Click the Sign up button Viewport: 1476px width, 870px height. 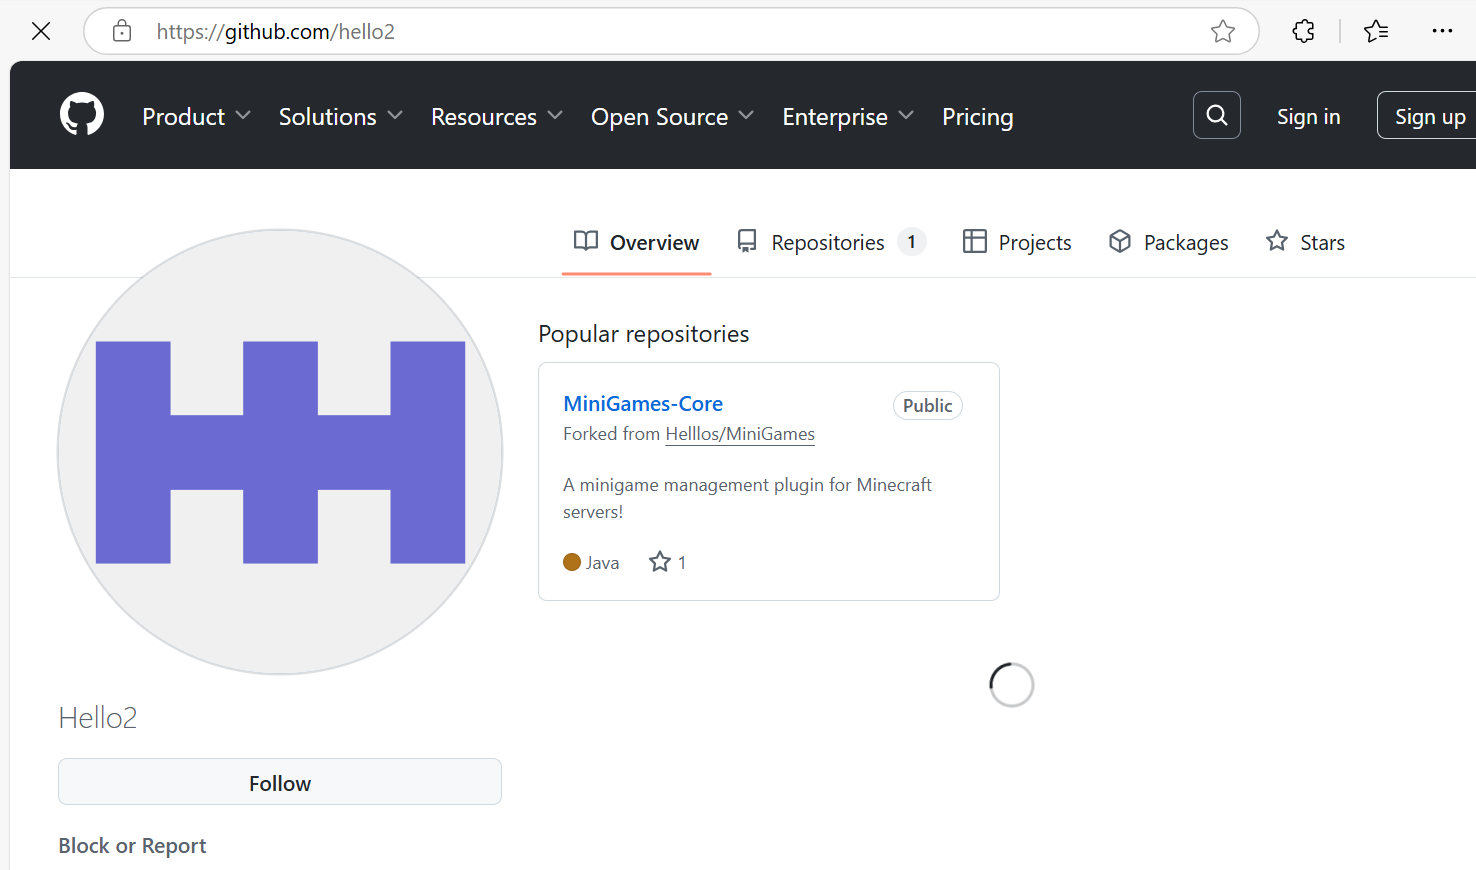1429,116
